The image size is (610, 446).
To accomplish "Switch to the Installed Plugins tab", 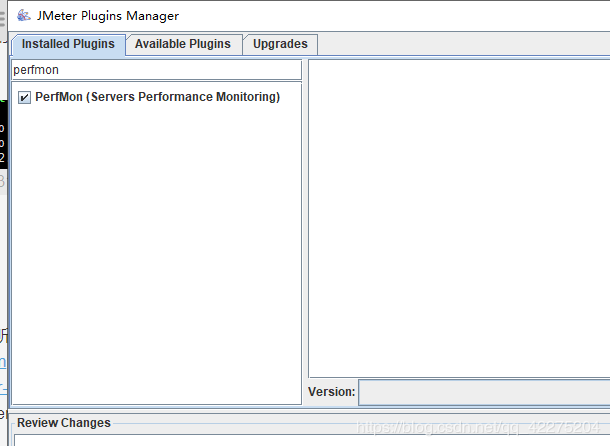I will [x=68, y=44].
